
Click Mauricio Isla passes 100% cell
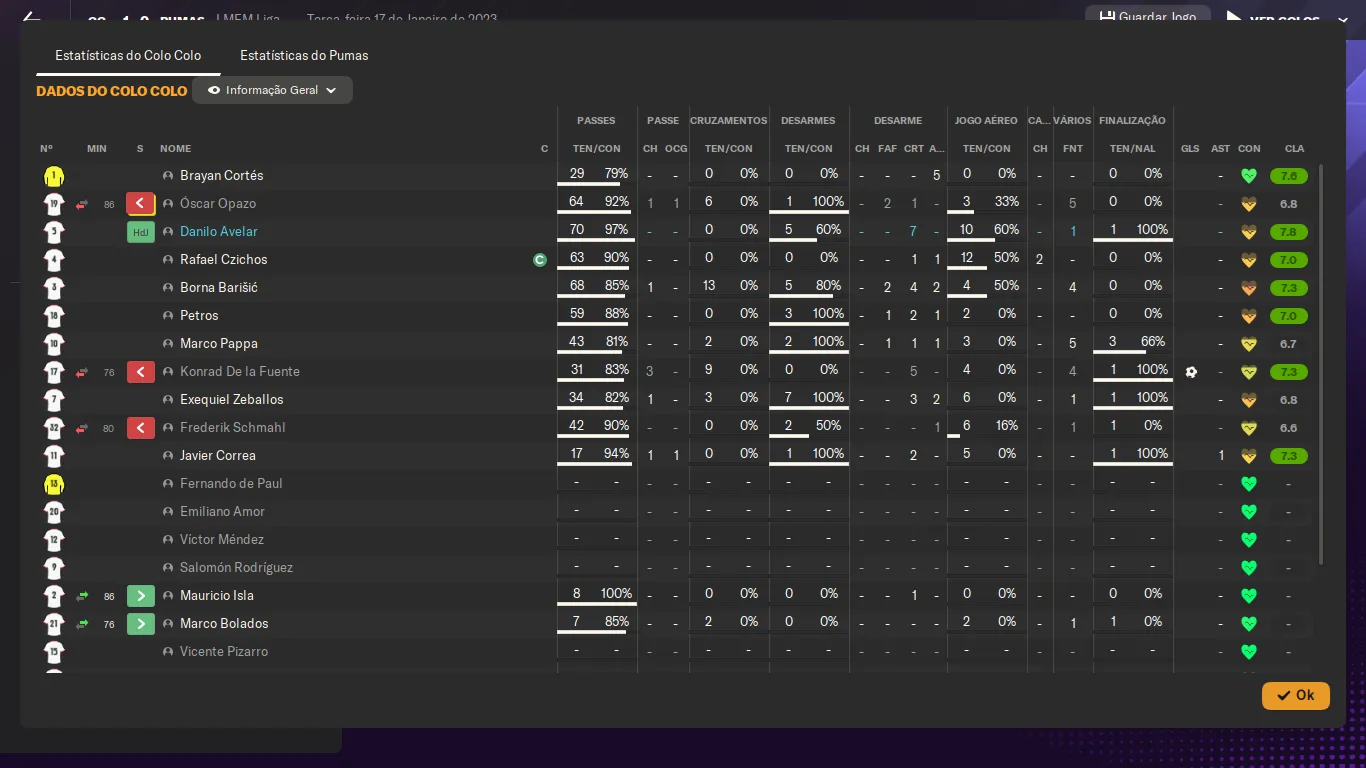pyautogui.click(x=616, y=594)
